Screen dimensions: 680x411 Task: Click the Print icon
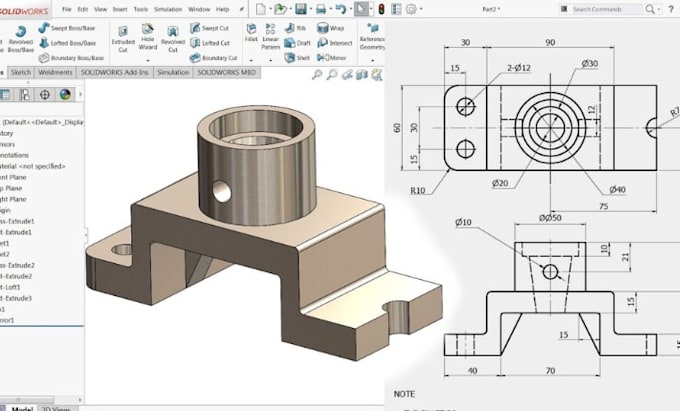[320, 9]
